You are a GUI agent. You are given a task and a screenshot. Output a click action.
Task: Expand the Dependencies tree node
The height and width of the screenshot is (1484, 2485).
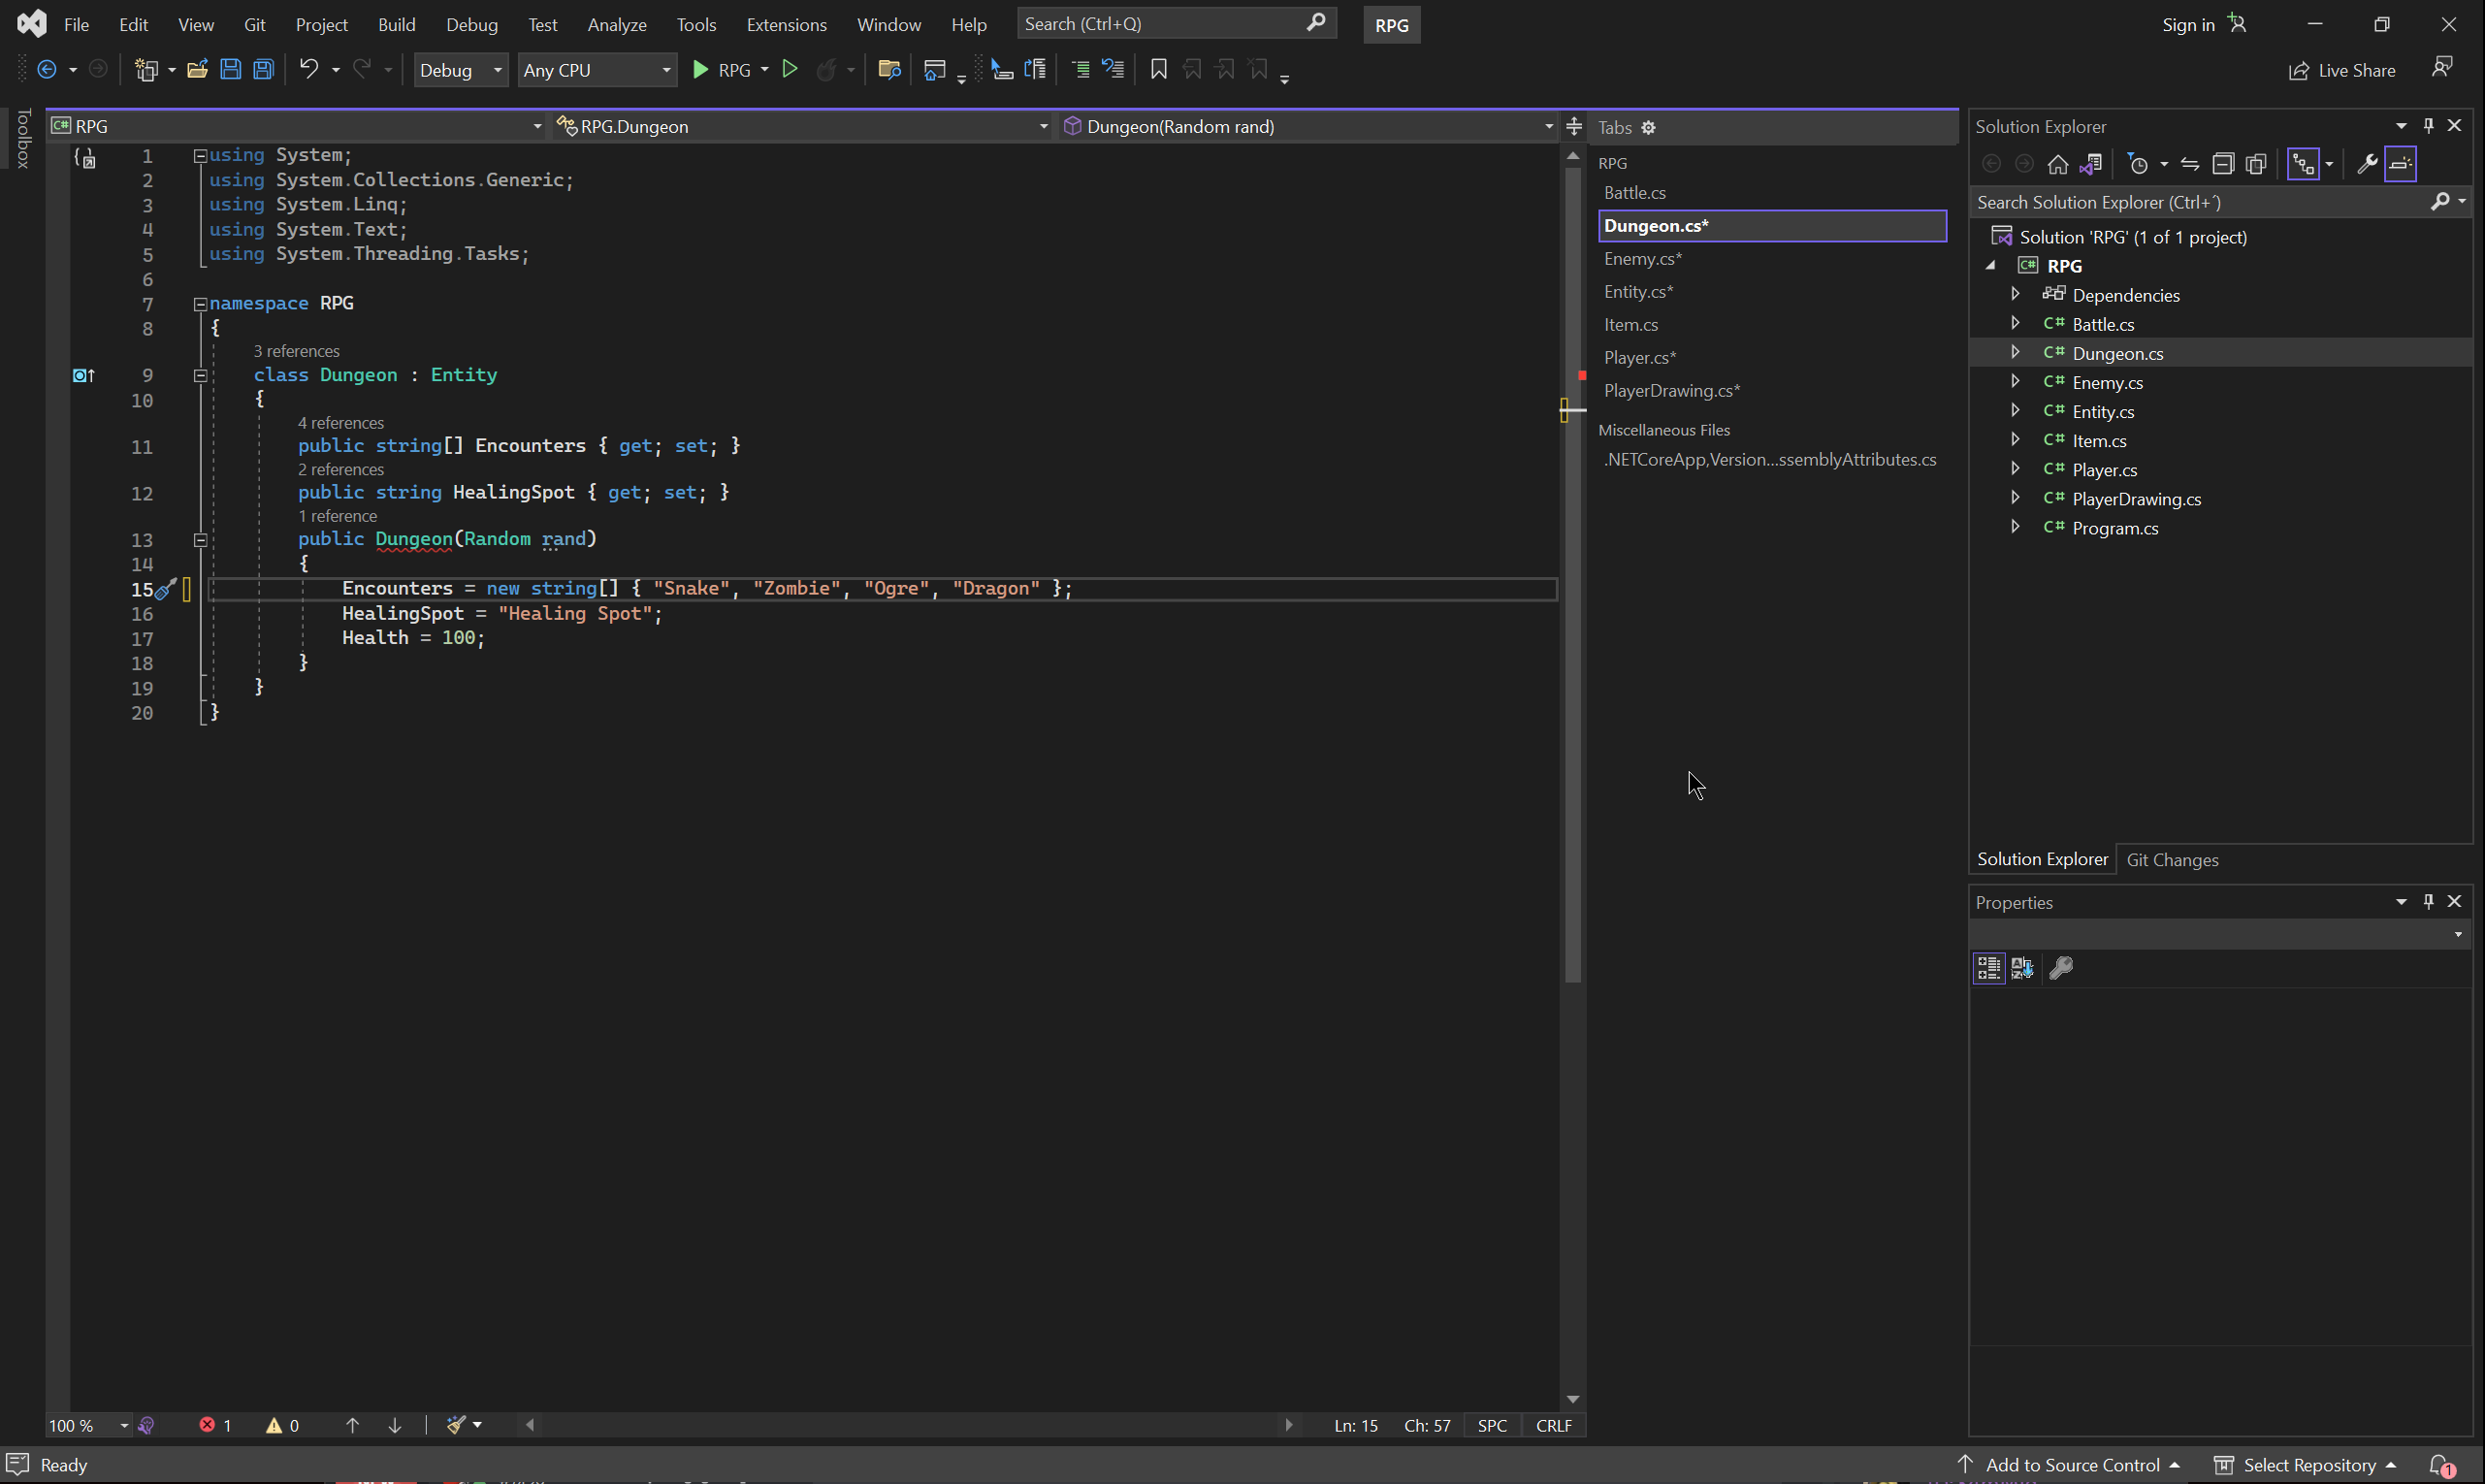(x=2015, y=294)
